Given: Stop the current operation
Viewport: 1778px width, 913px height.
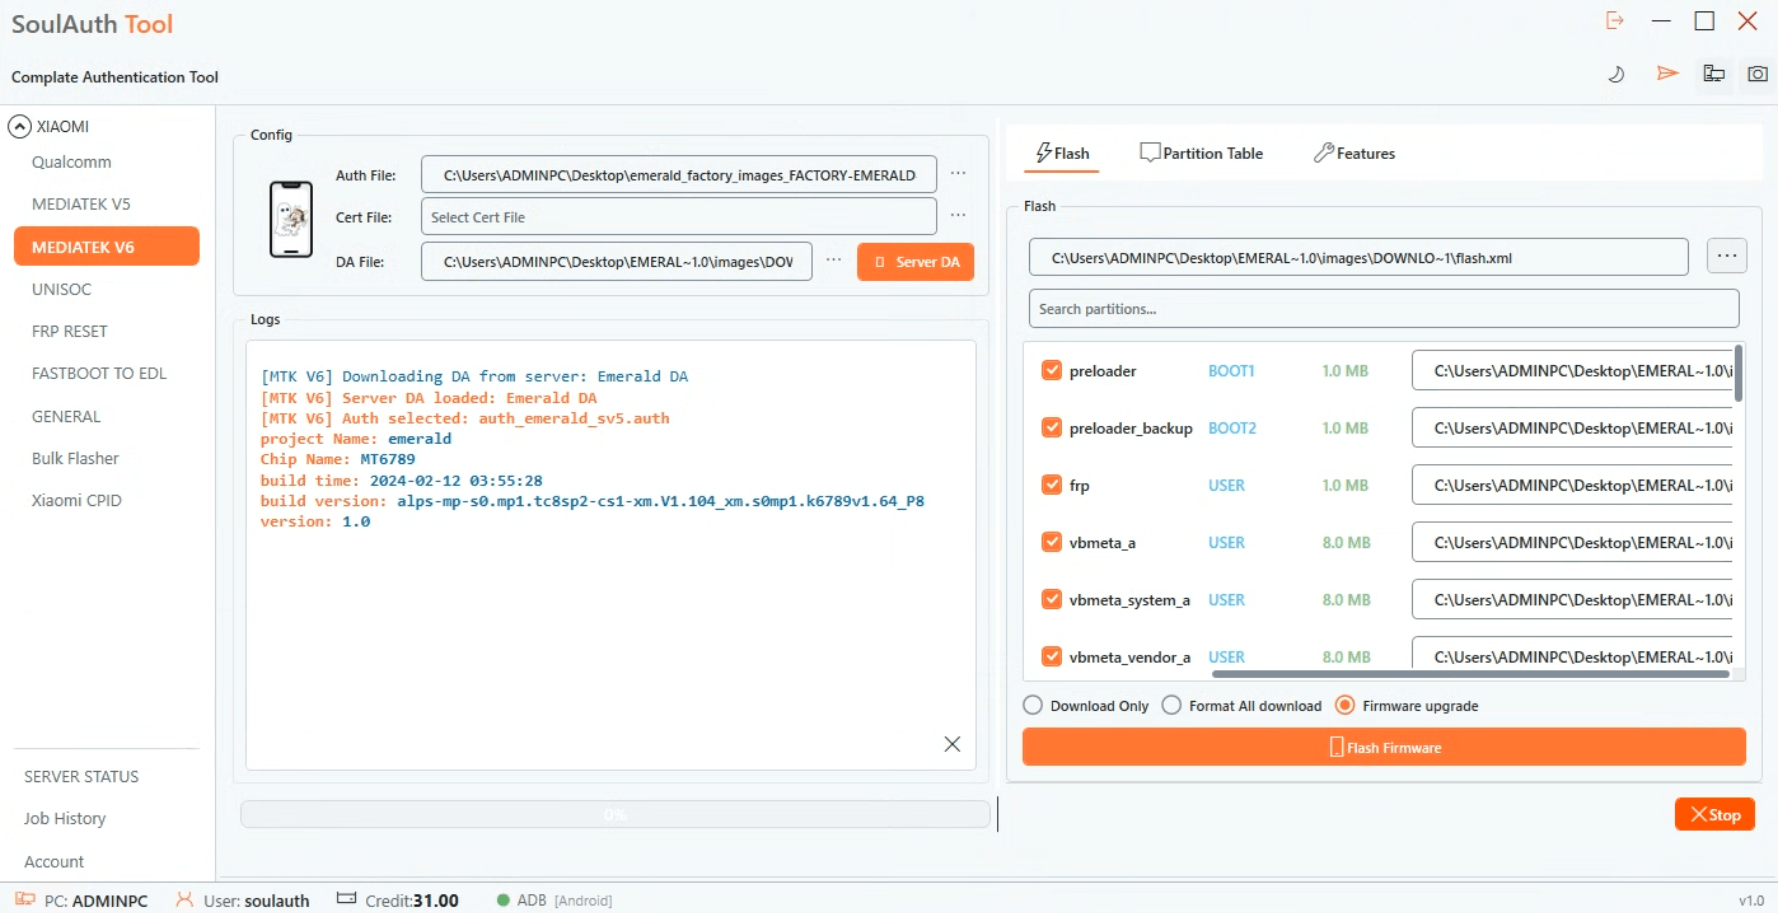Looking at the screenshot, I should click(x=1715, y=814).
